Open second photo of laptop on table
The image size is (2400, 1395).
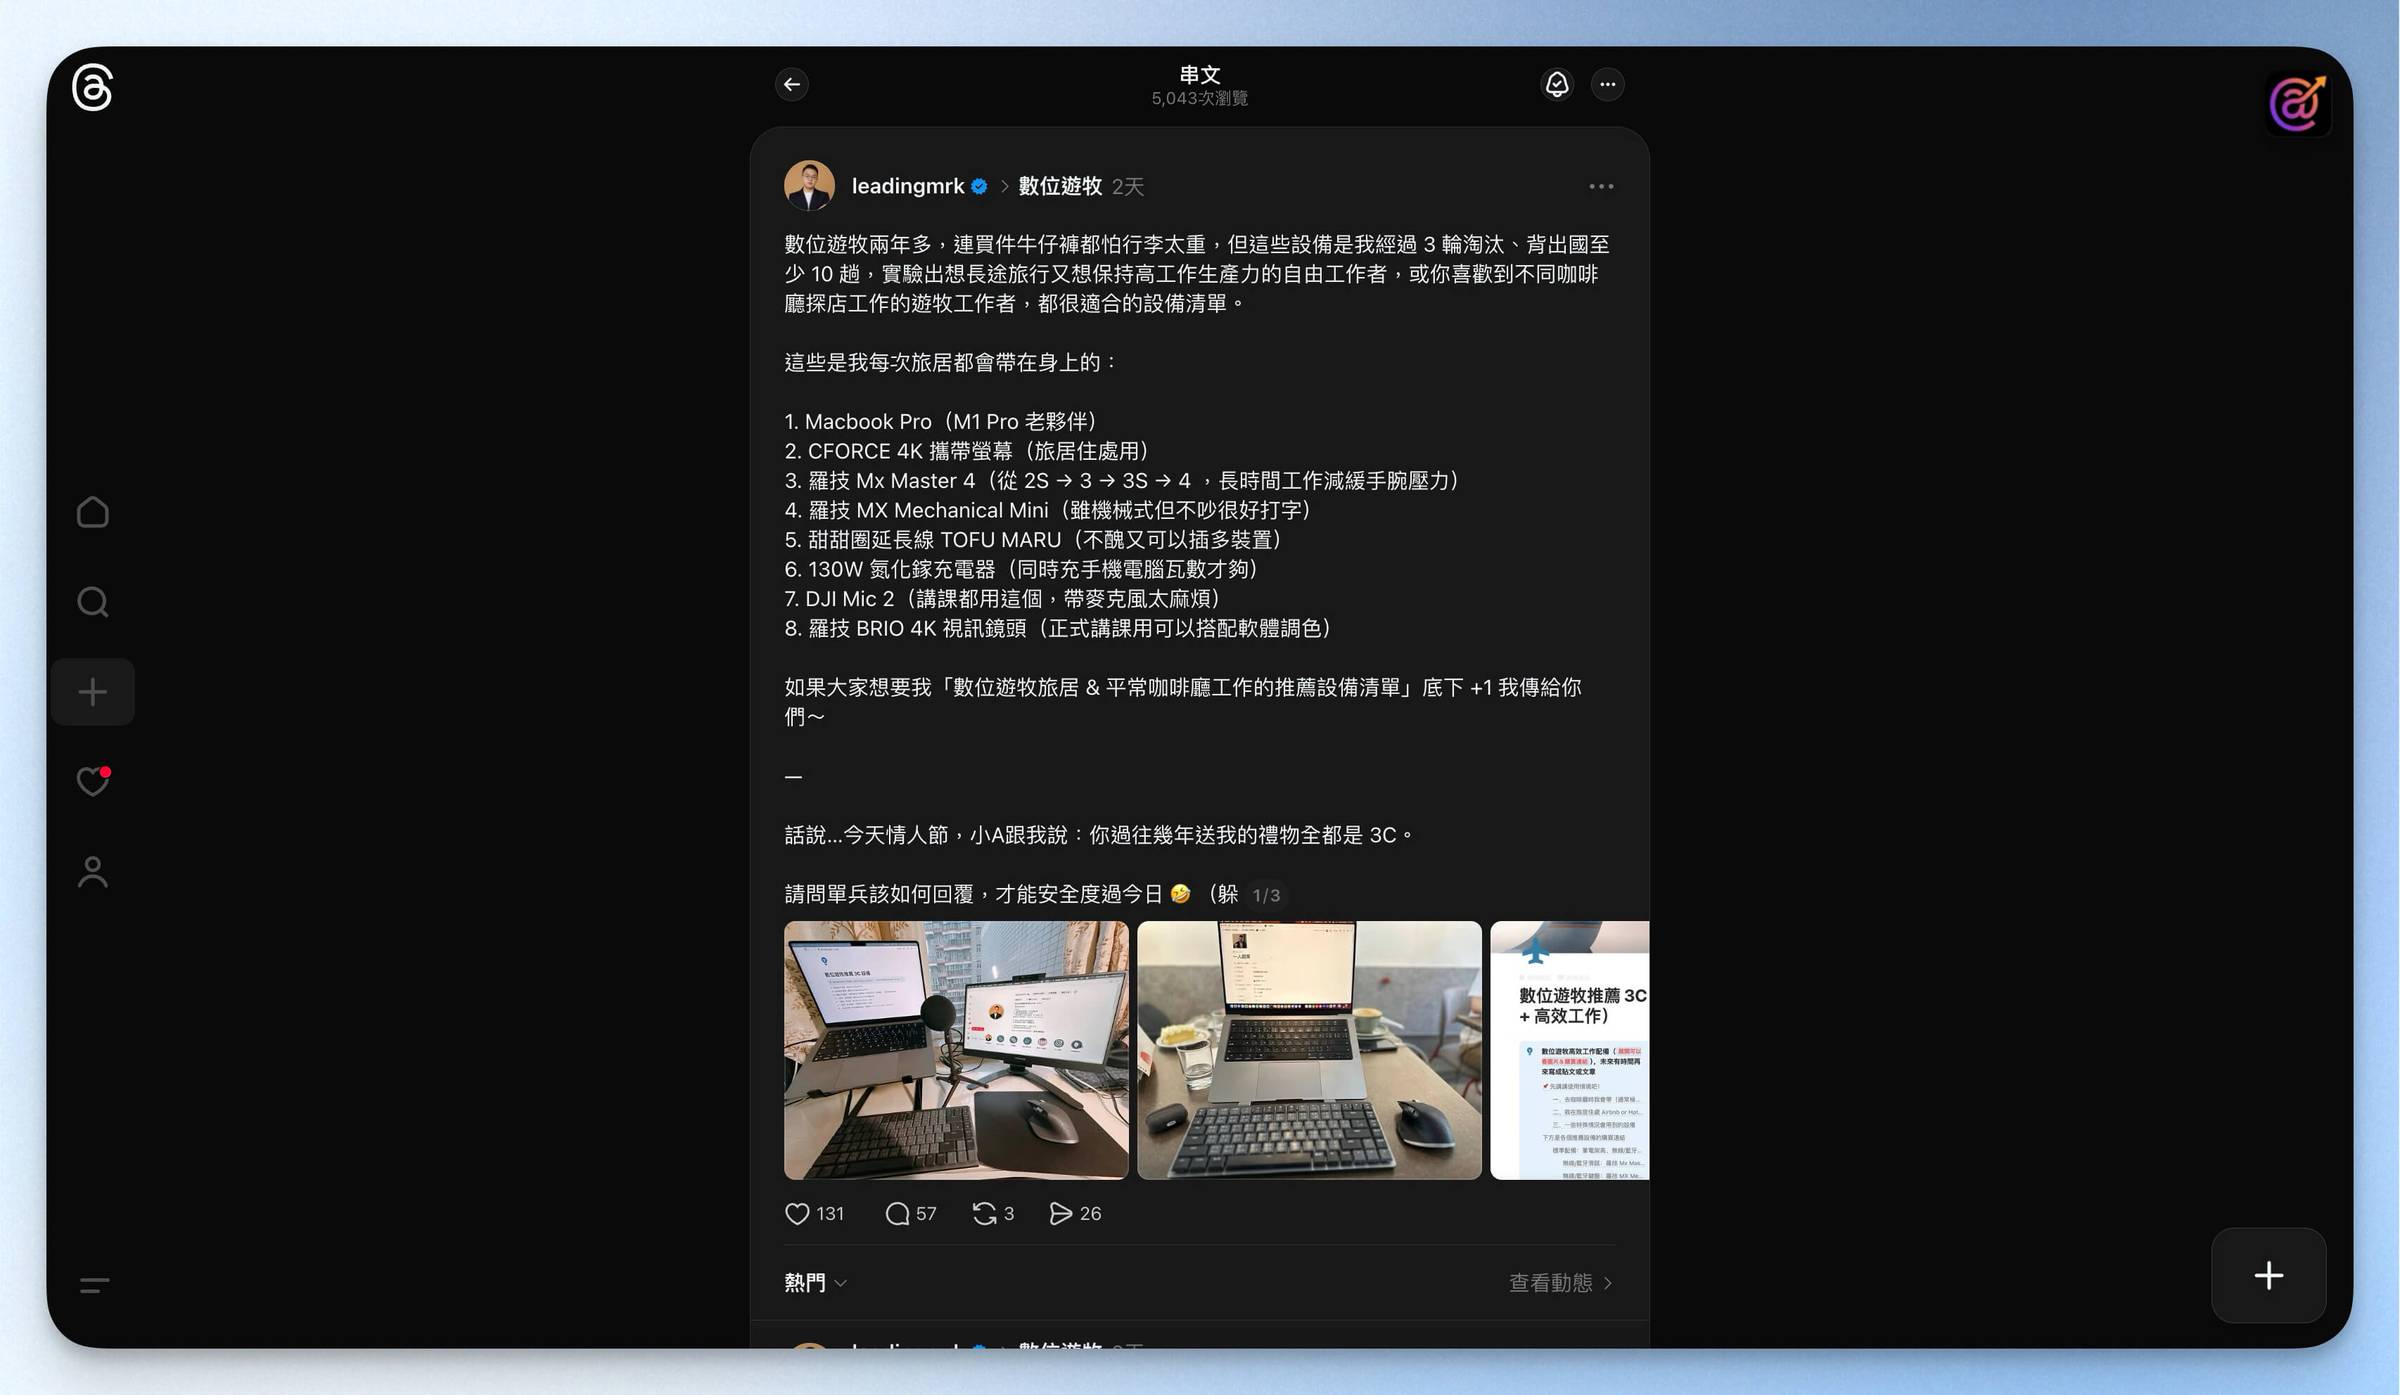1308,1050
